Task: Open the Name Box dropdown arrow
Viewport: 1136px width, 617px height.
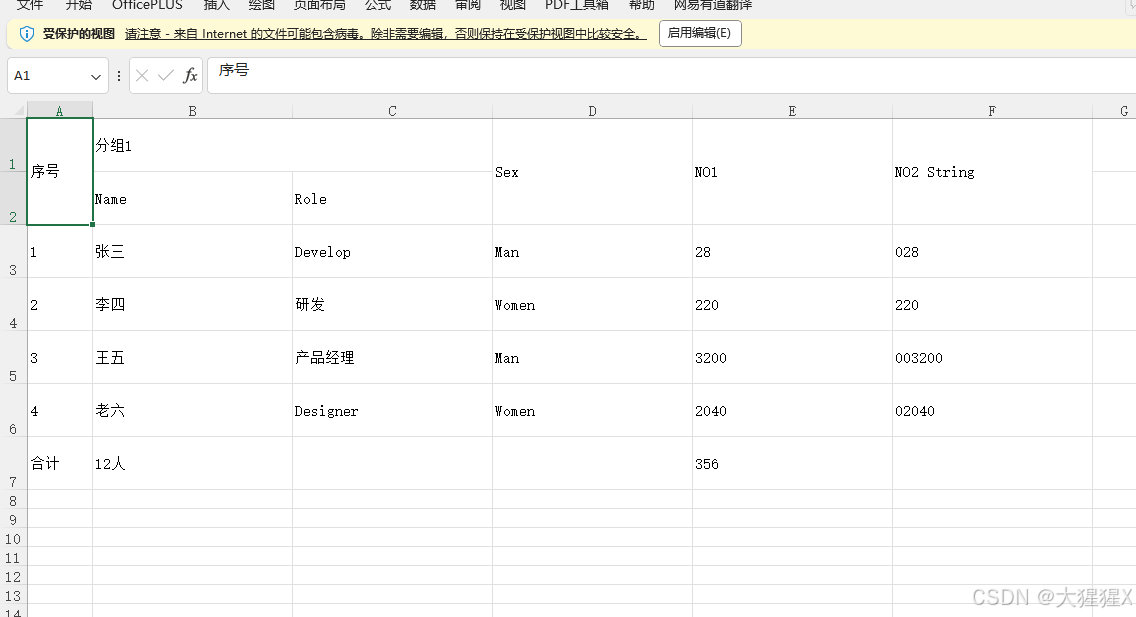Action: pyautogui.click(x=96, y=76)
